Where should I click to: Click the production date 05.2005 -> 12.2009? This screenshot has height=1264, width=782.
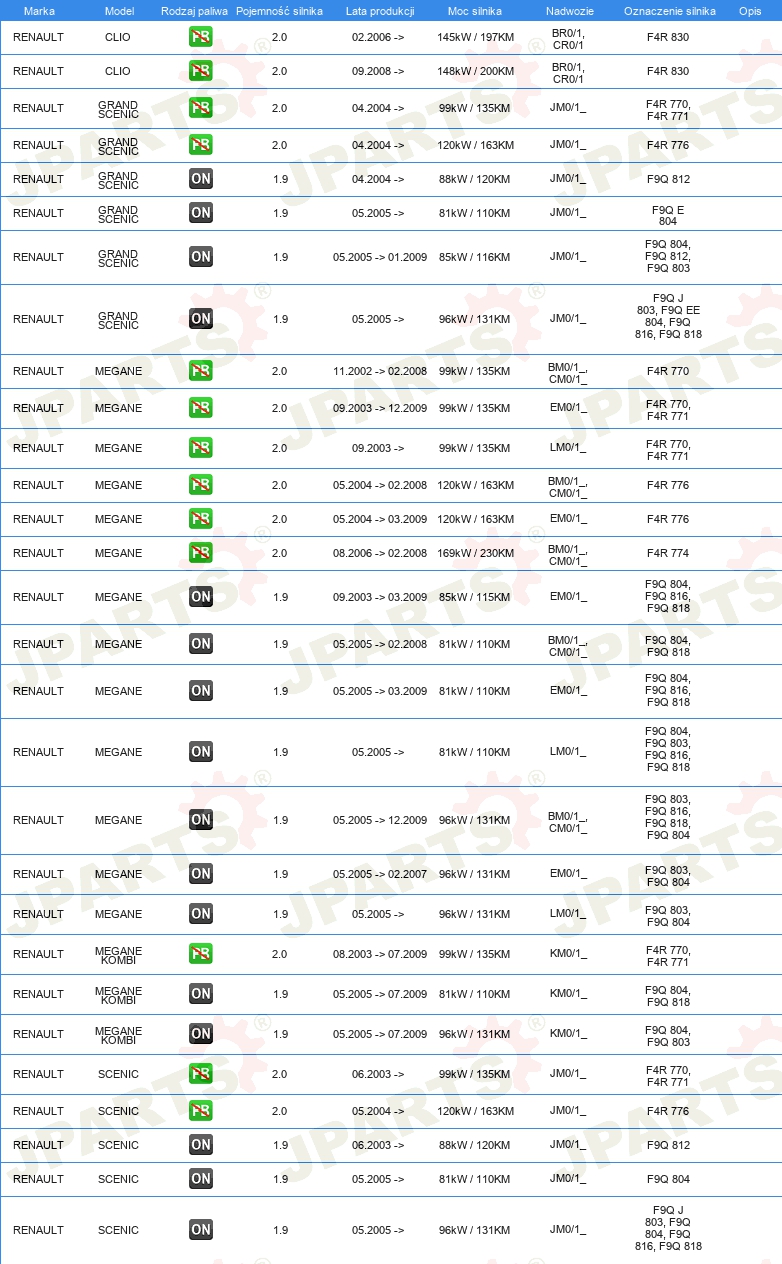click(x=380, y=820)
